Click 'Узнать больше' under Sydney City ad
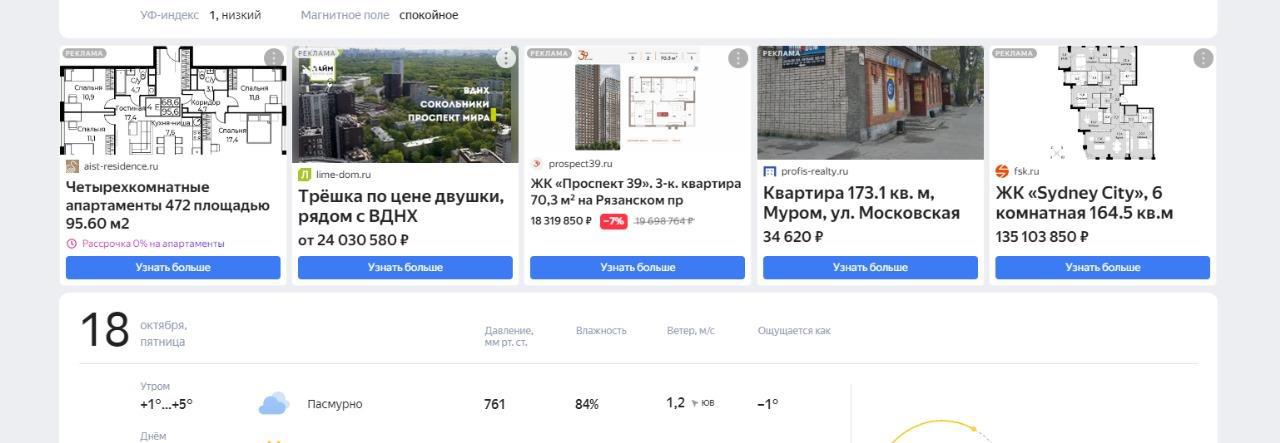The width and height of the screenshot is (1280, 443). [1102, 267]
